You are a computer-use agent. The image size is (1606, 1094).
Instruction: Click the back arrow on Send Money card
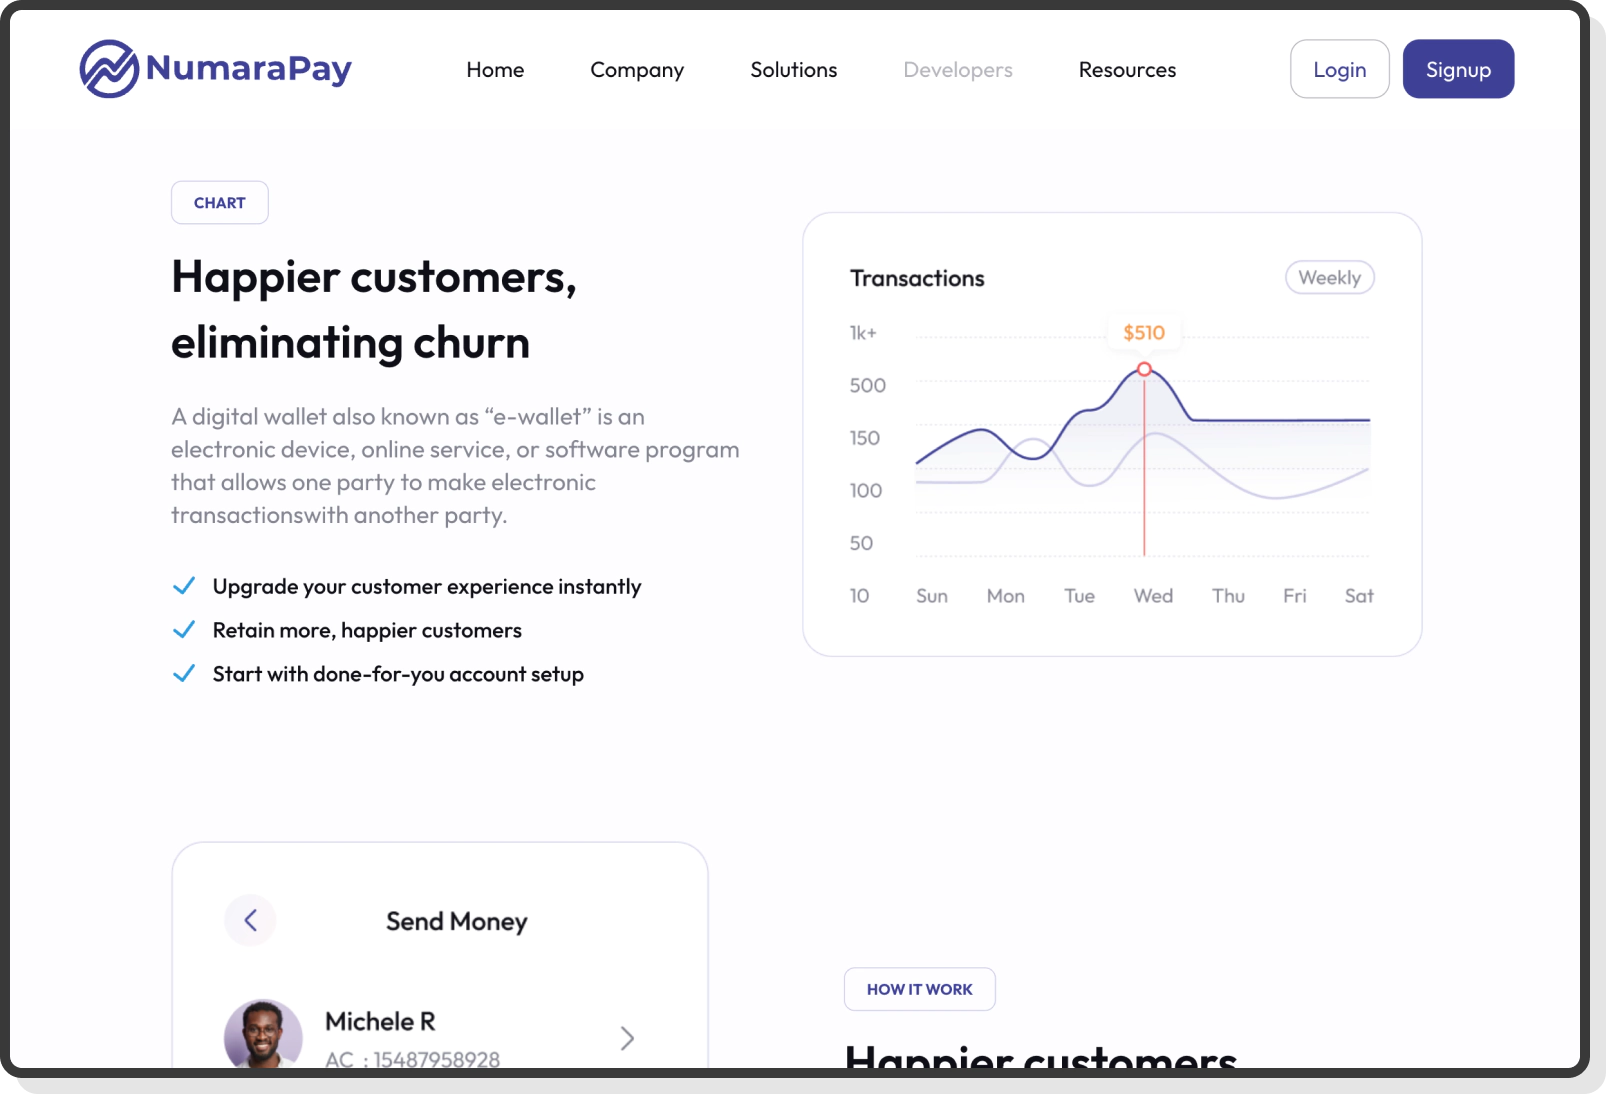(x=251, y=920)
